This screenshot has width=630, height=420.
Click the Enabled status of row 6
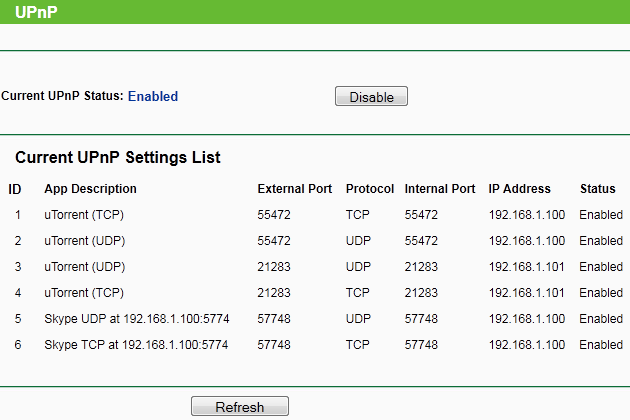[x=600, y=345]
